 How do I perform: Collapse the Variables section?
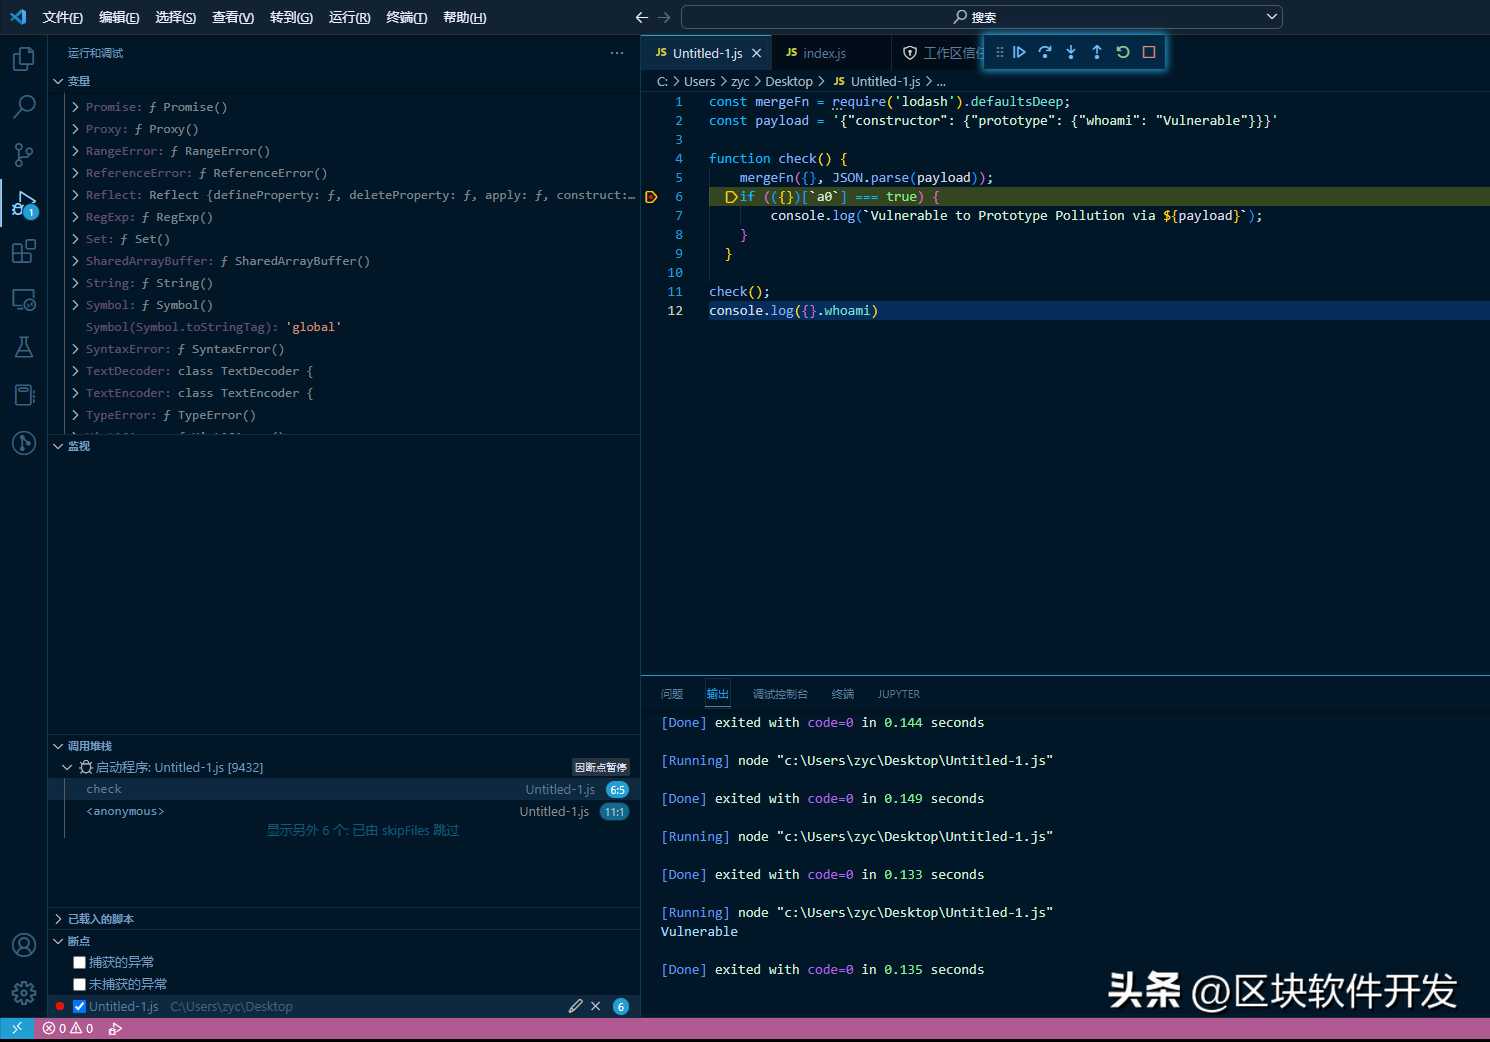[58, 81]
